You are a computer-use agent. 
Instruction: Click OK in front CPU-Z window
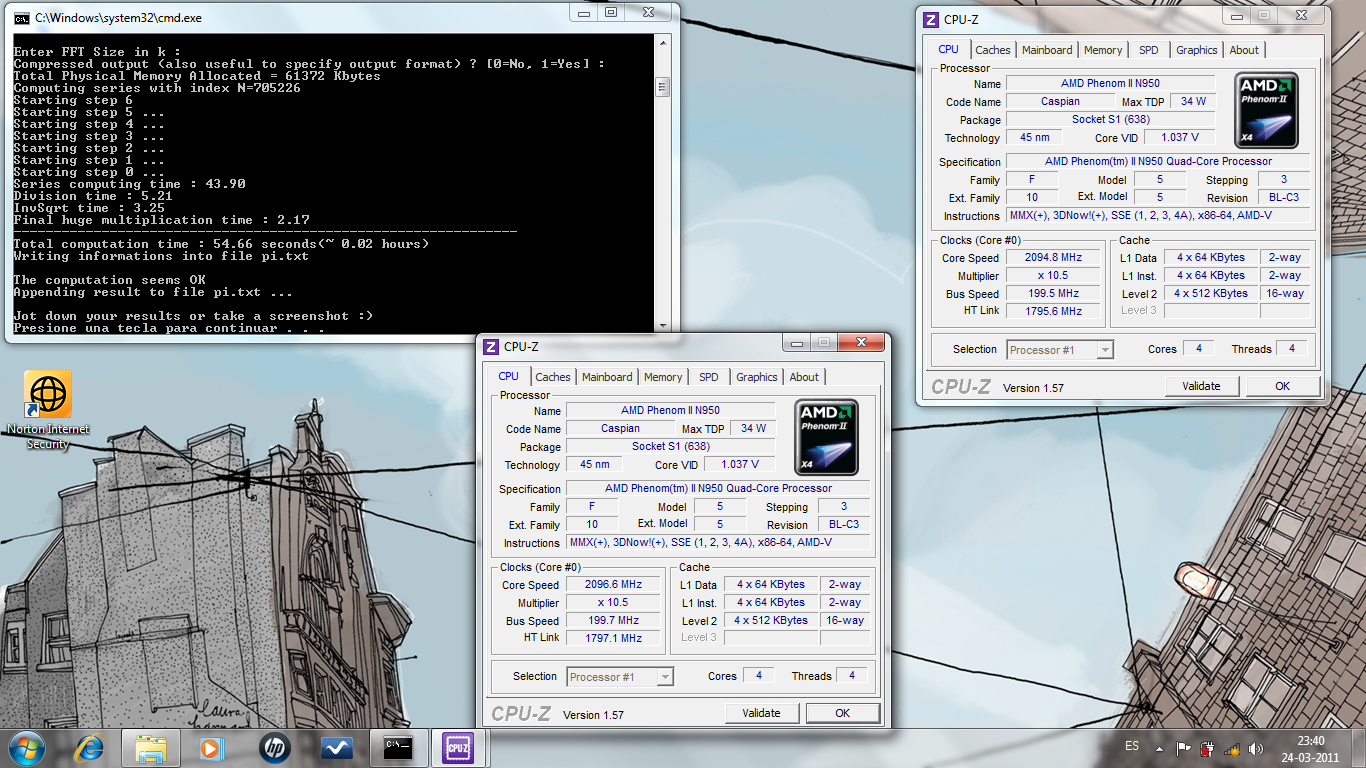coord(843,713)
